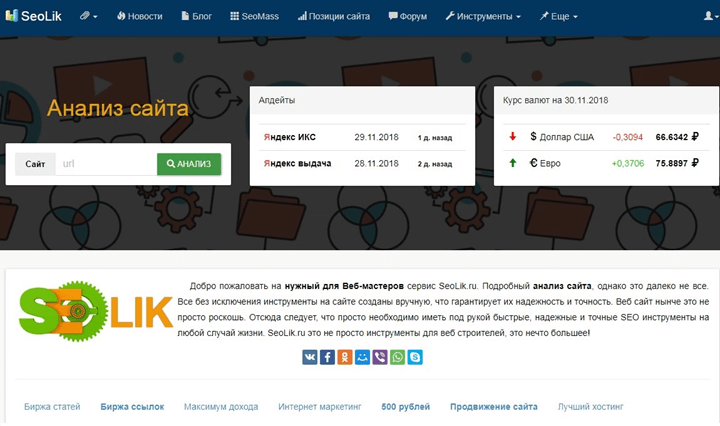Share via Viber icon

pos(380,357)
